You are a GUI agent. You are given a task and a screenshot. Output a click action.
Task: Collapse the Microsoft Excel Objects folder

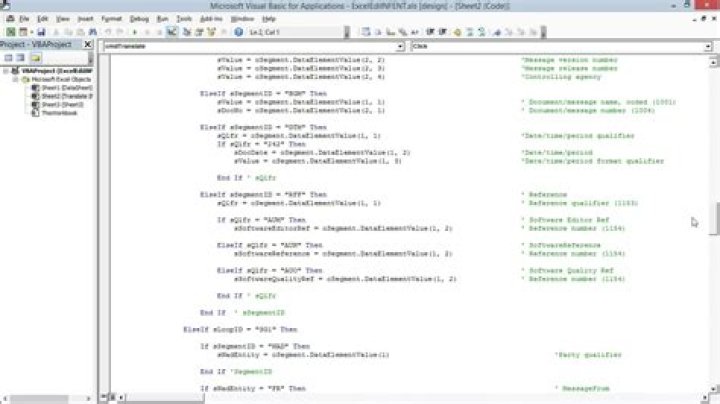coord(13,79)
